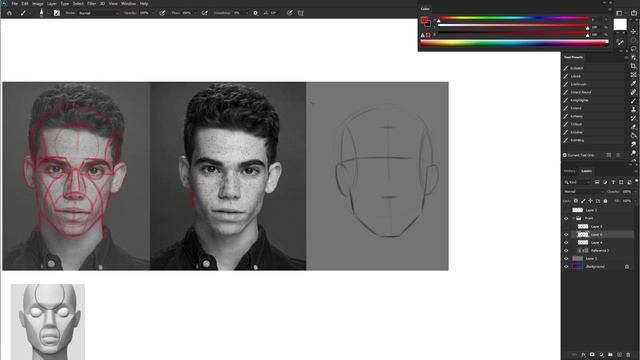Select the Eraser tool
This screenshot has width=640, height=360.
(x=633, y=127)
